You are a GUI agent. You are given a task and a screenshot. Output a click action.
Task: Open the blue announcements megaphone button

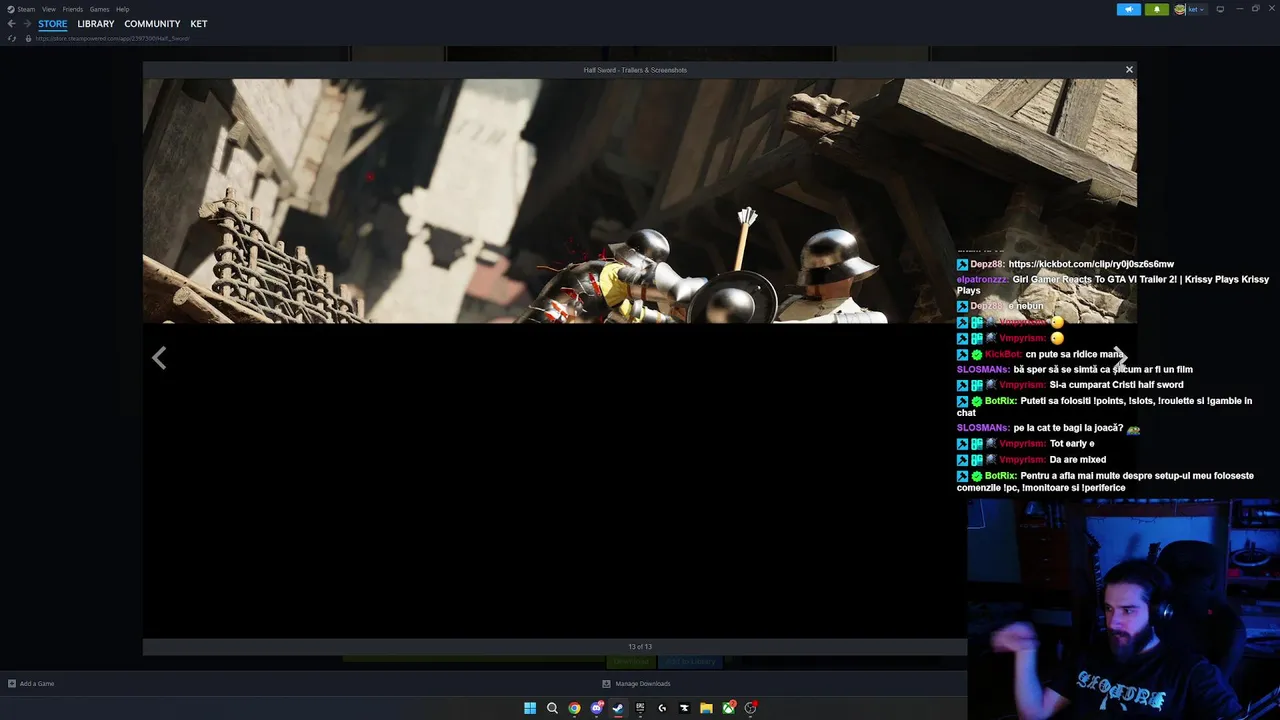1128,9
